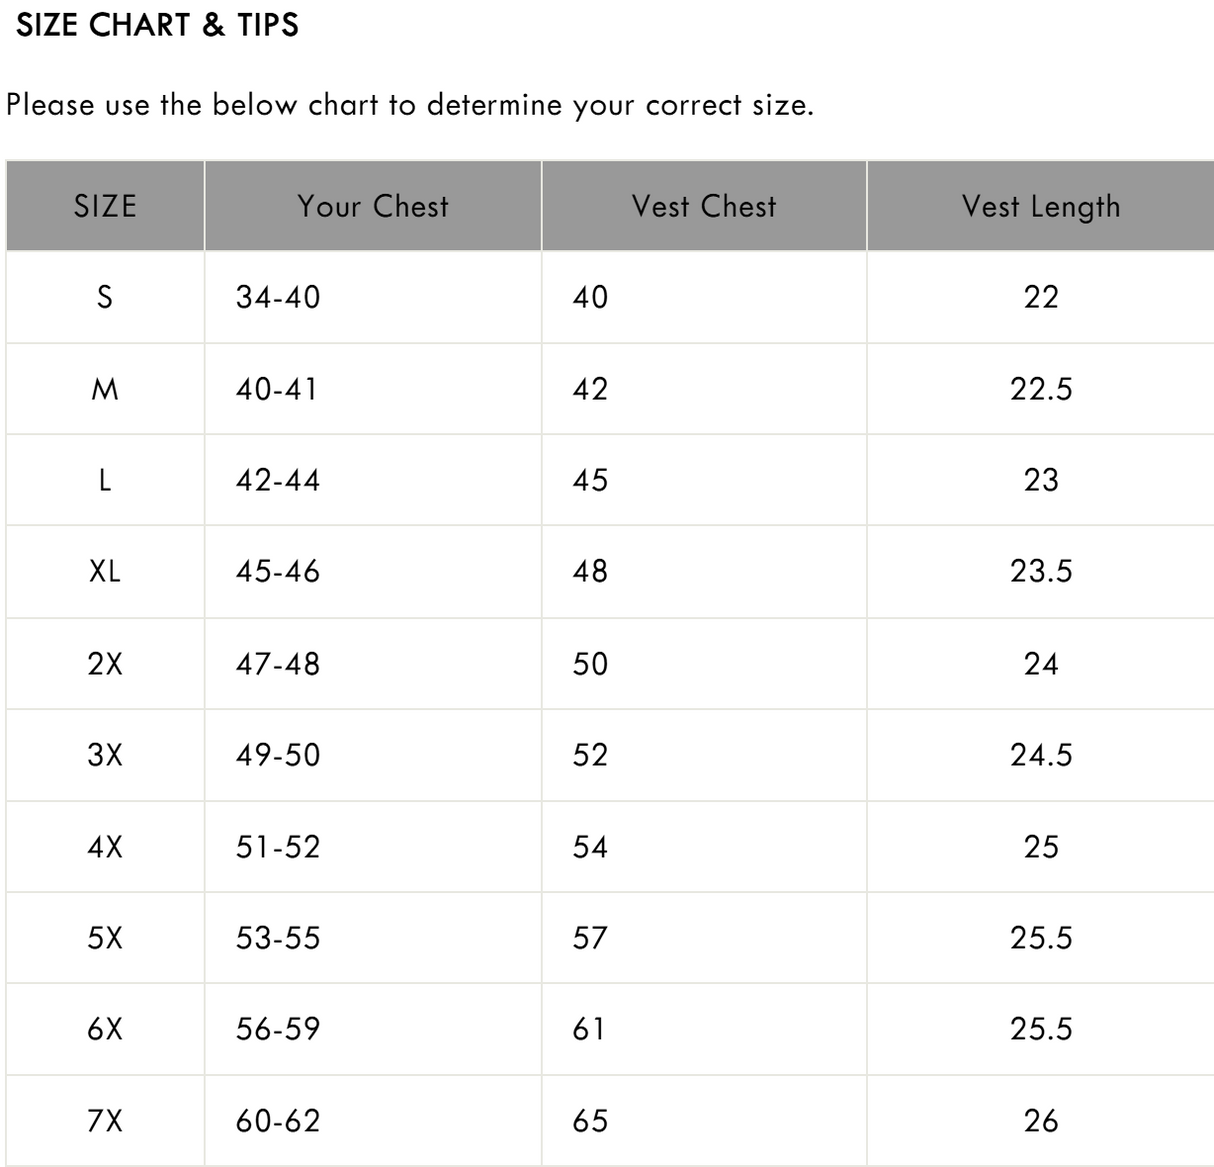1214x1167 pixels.
Task: Click the 34-40 chest range cell
Action: coord(278,297)
